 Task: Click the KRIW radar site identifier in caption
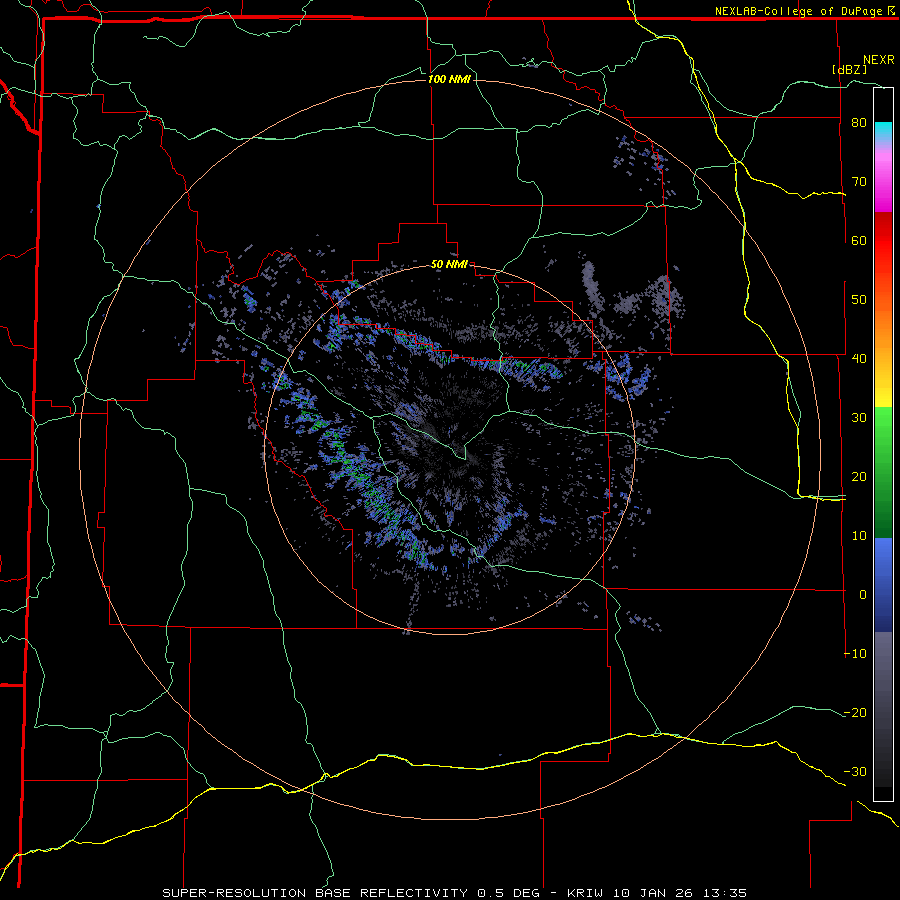coord(587,893)
